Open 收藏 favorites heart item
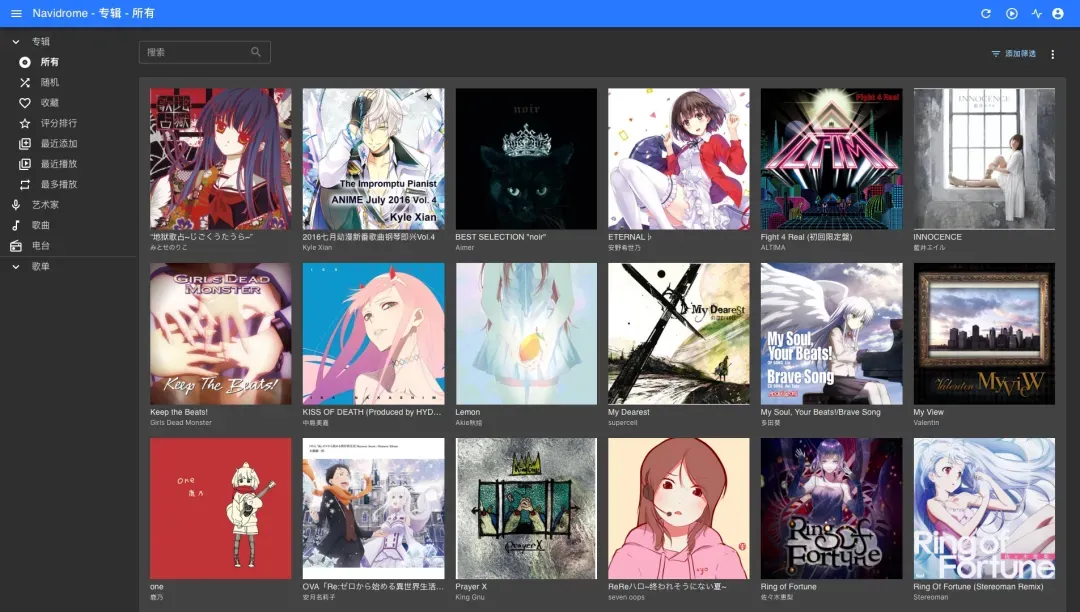Viewport: 1080px width, 612px height. click(49, 103)
